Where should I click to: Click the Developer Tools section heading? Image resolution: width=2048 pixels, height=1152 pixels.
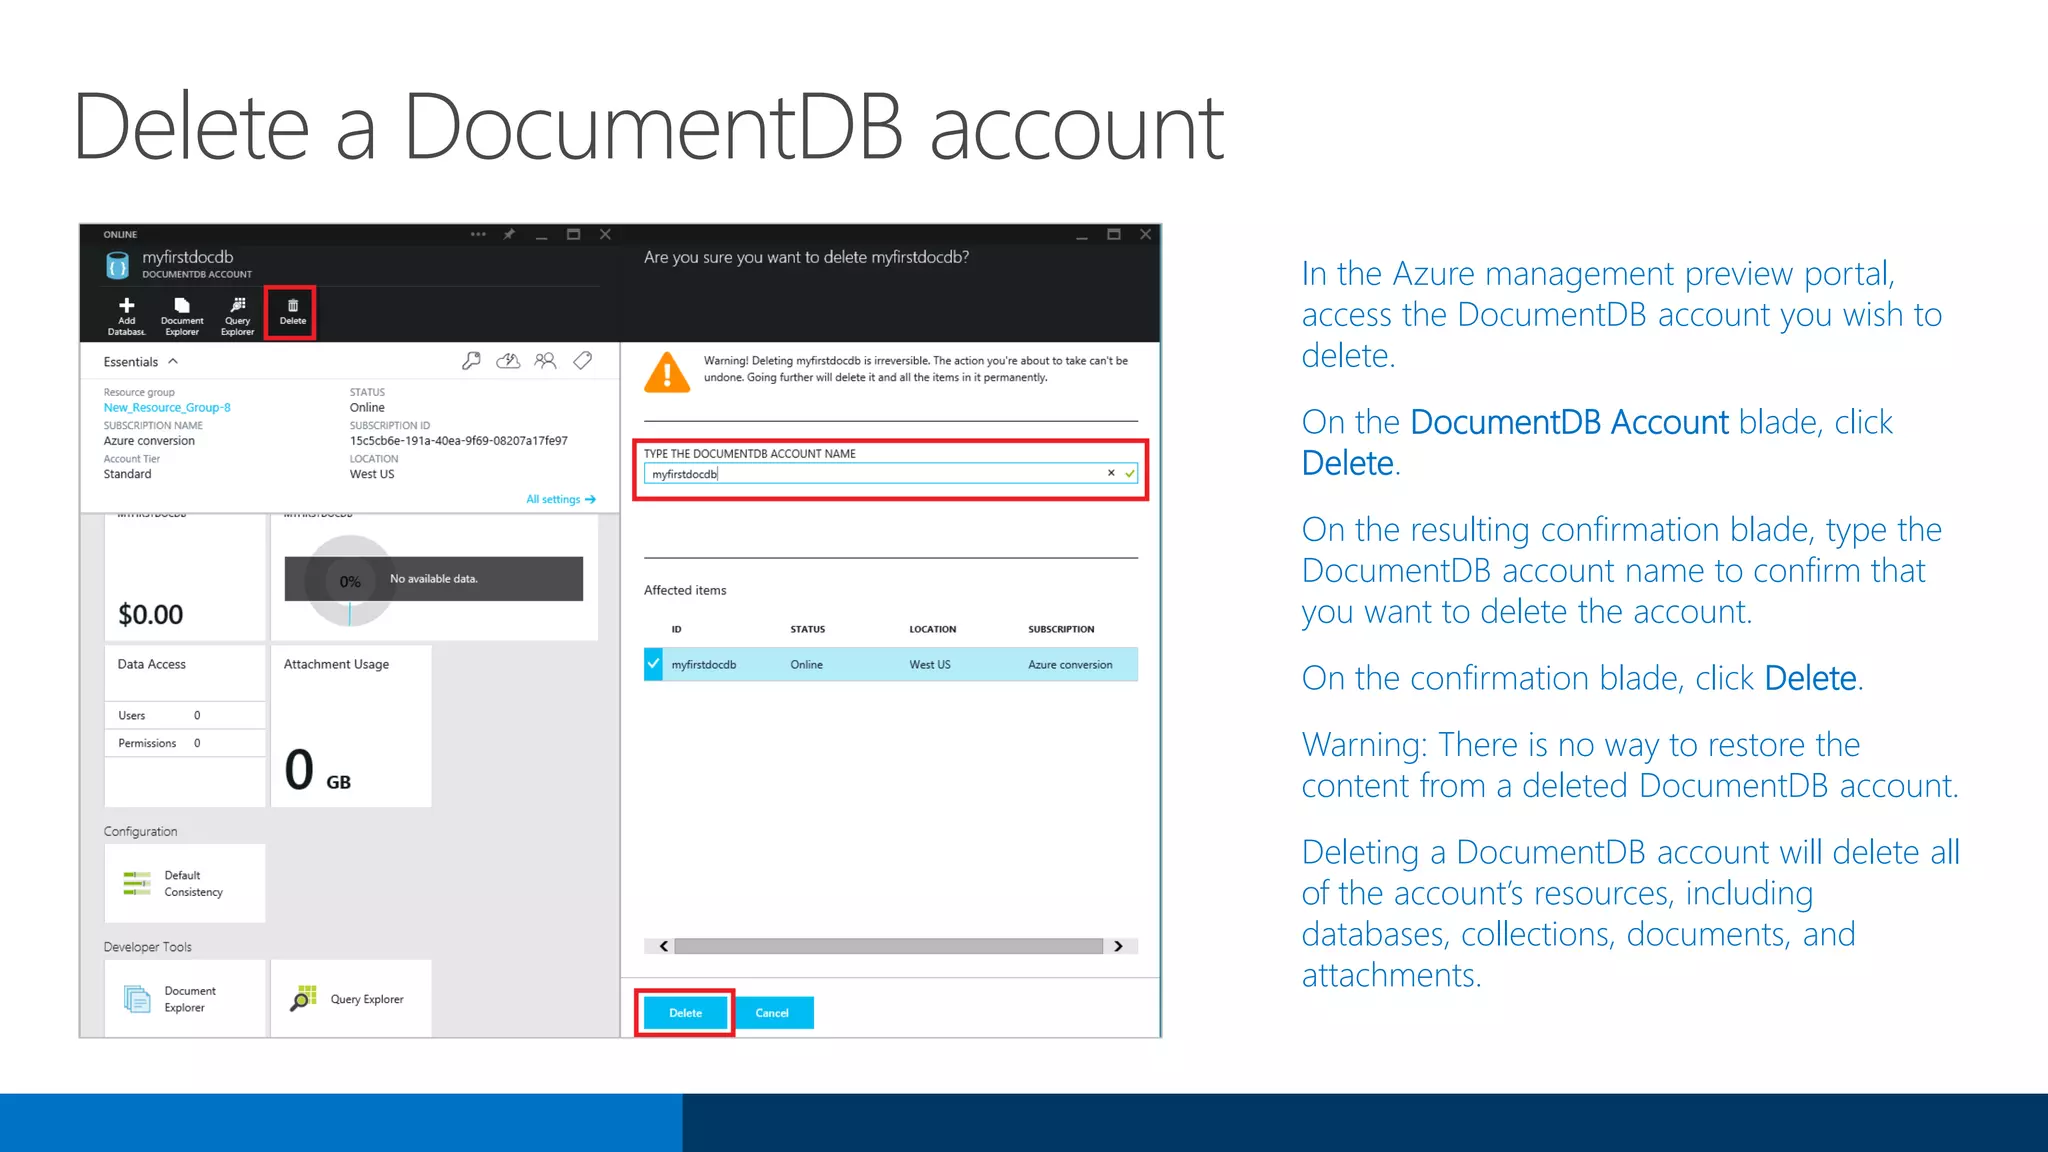pos(148,947)
